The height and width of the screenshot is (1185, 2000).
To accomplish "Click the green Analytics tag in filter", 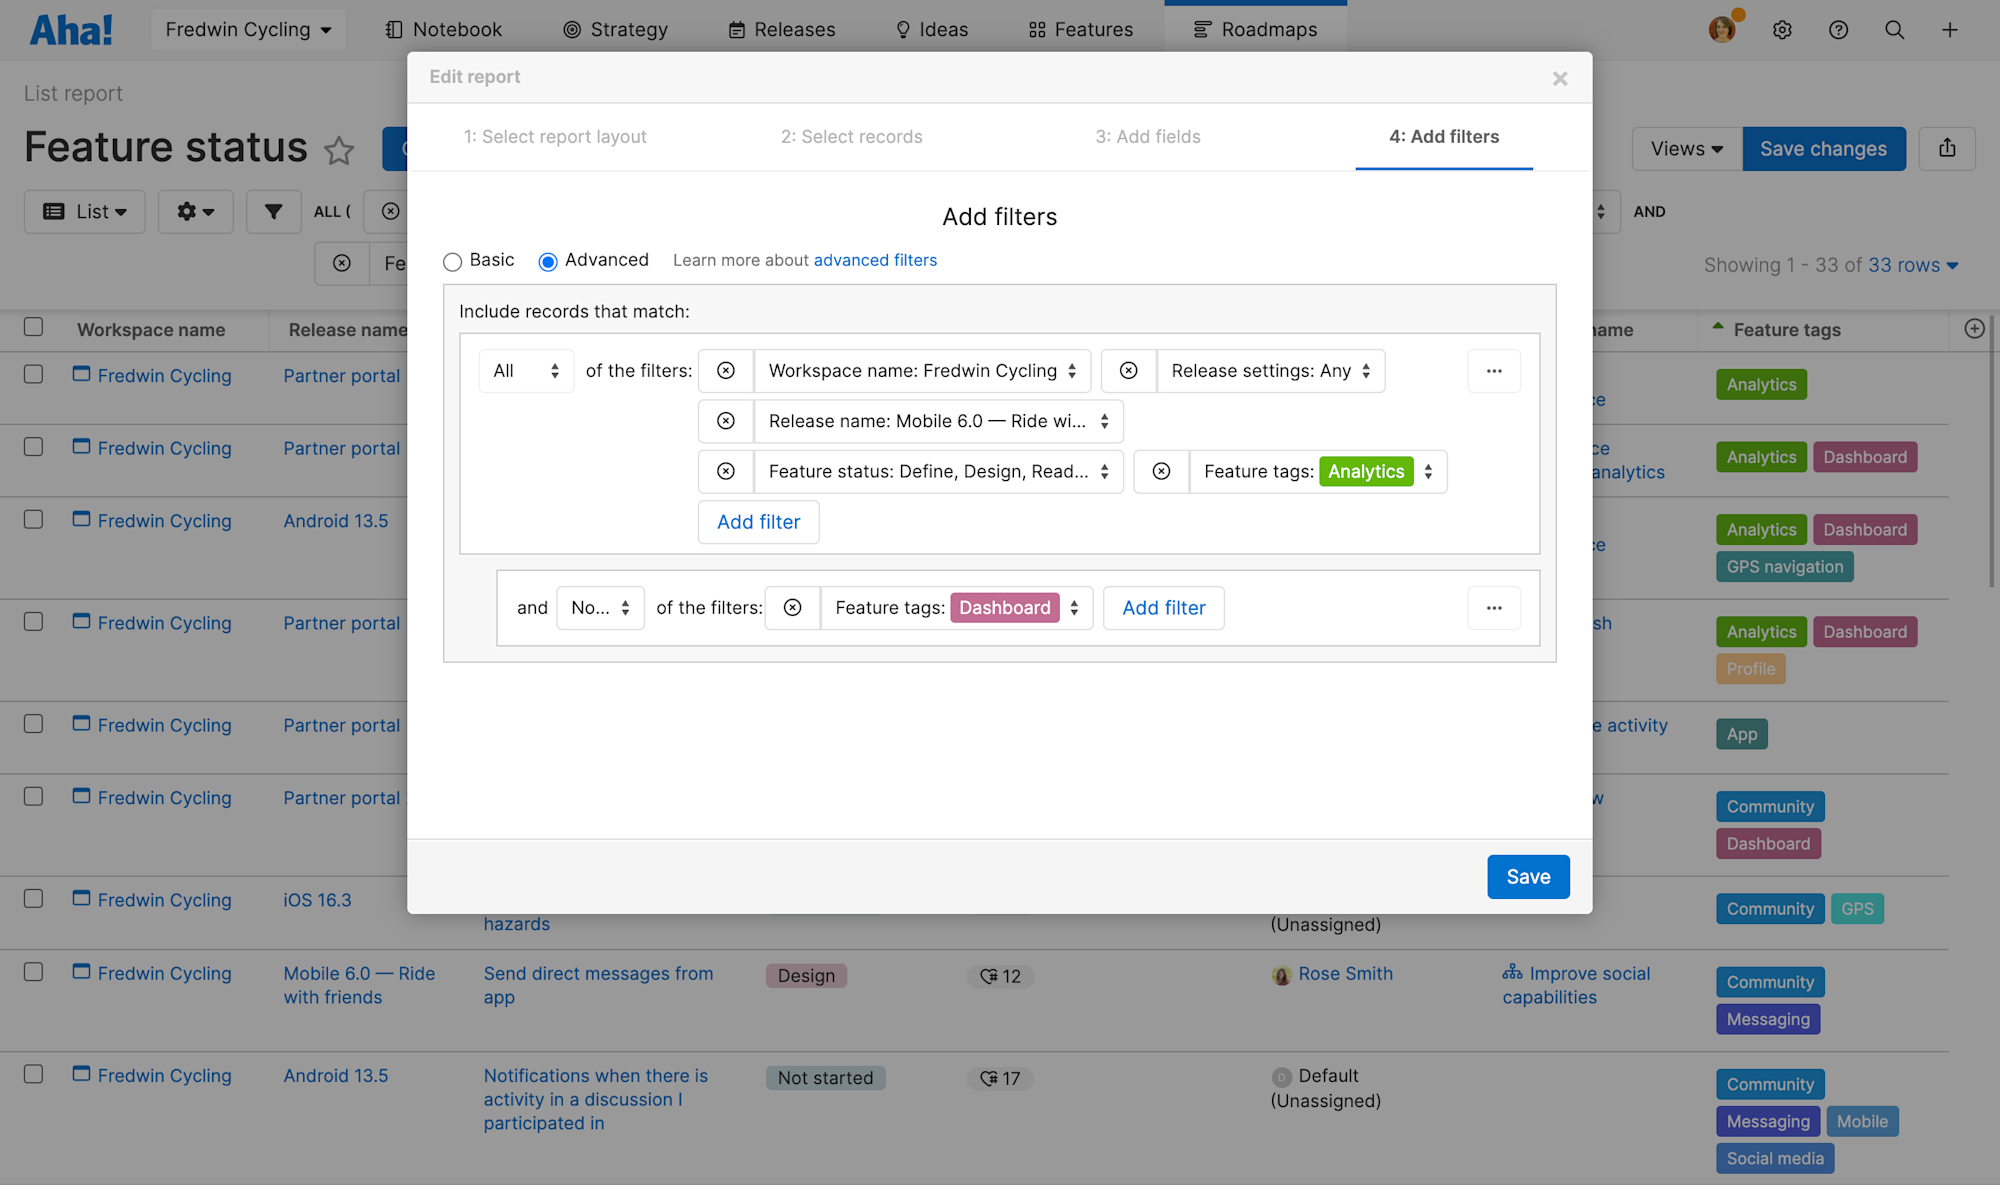I will pyautogui.click(x=1365, y=472).
